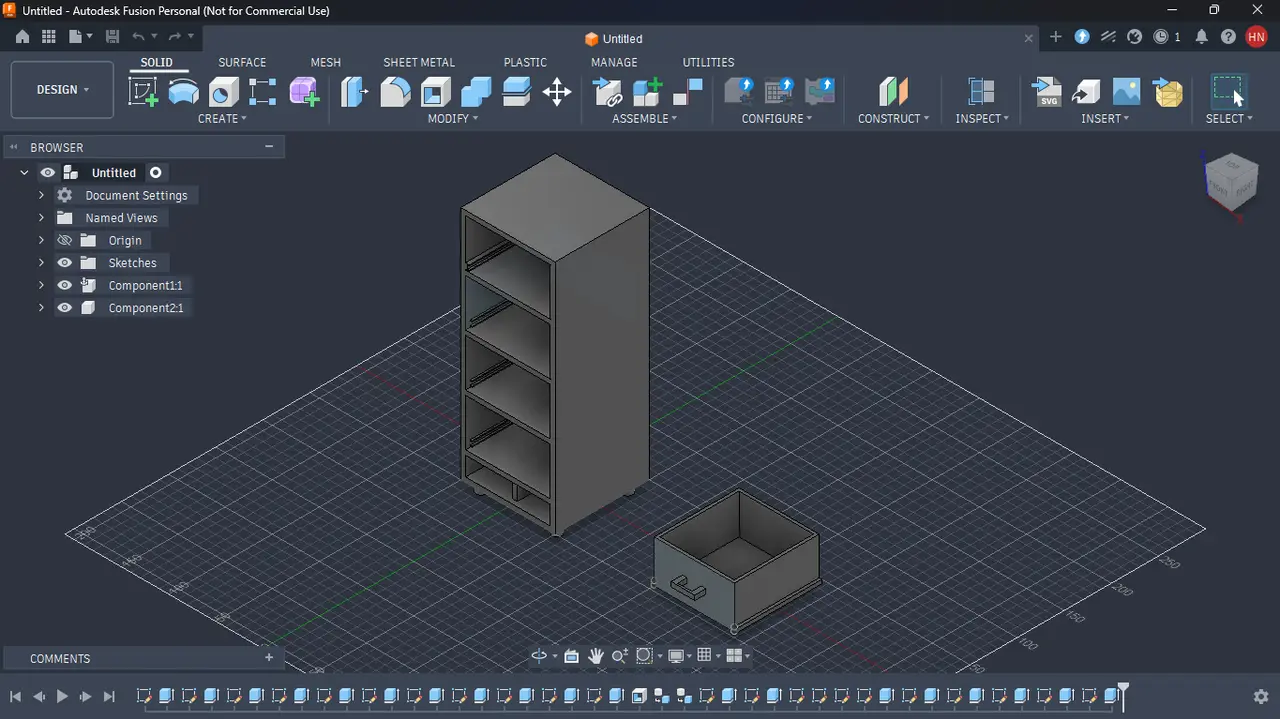Collapse the Untitled root node
Screen dimensions: 1280x719
[24, 173]
